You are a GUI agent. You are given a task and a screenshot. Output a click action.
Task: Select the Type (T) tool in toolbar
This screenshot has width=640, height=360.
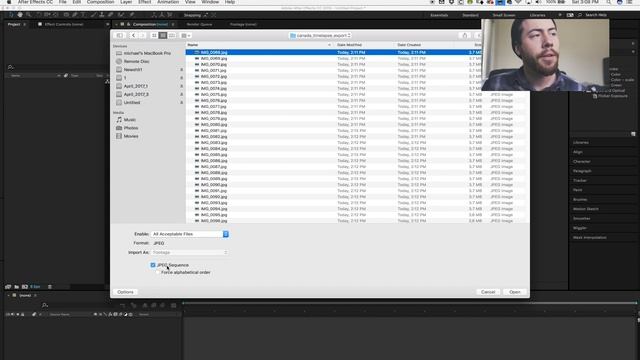click(83, 15)
